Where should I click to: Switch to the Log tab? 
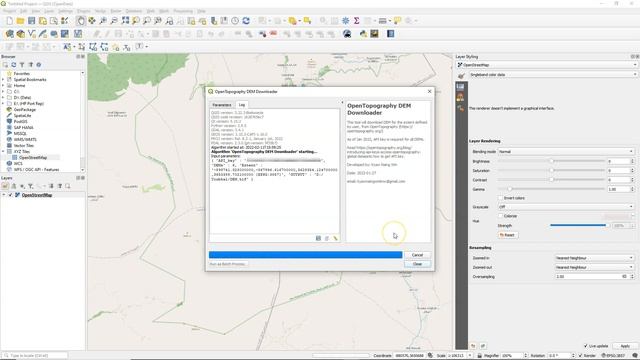242,105
